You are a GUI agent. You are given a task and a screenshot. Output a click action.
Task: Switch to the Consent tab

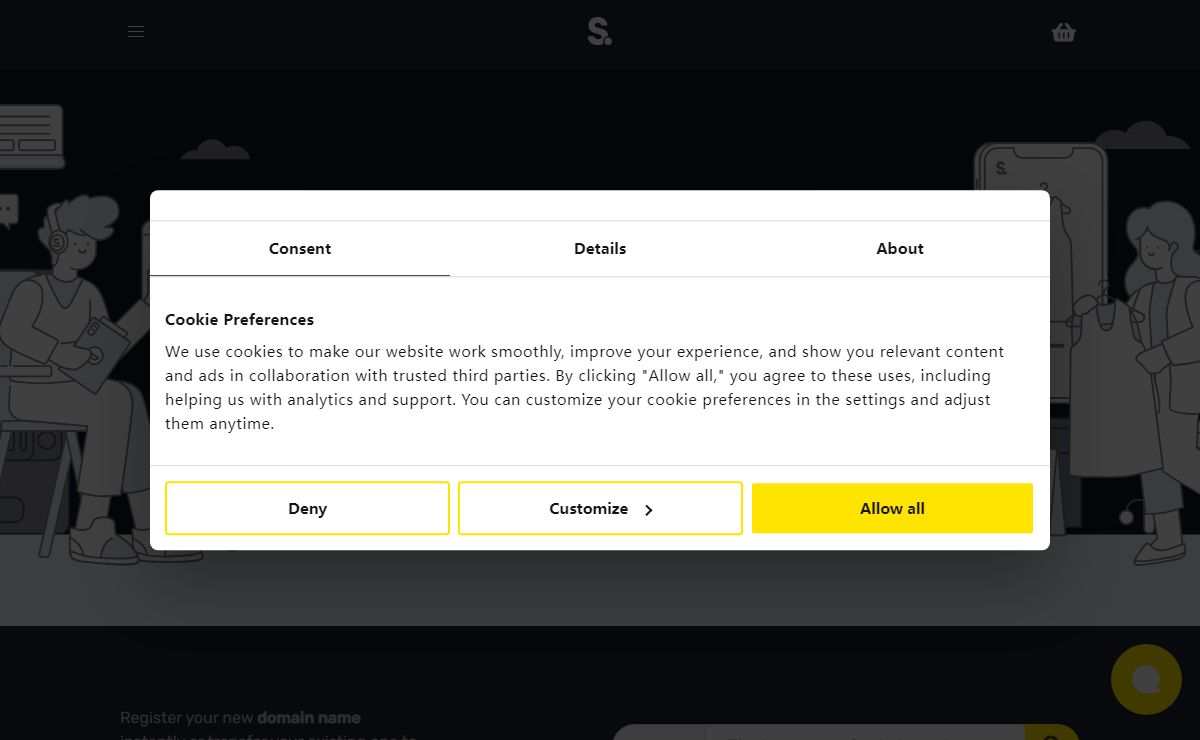pos(300,248)
